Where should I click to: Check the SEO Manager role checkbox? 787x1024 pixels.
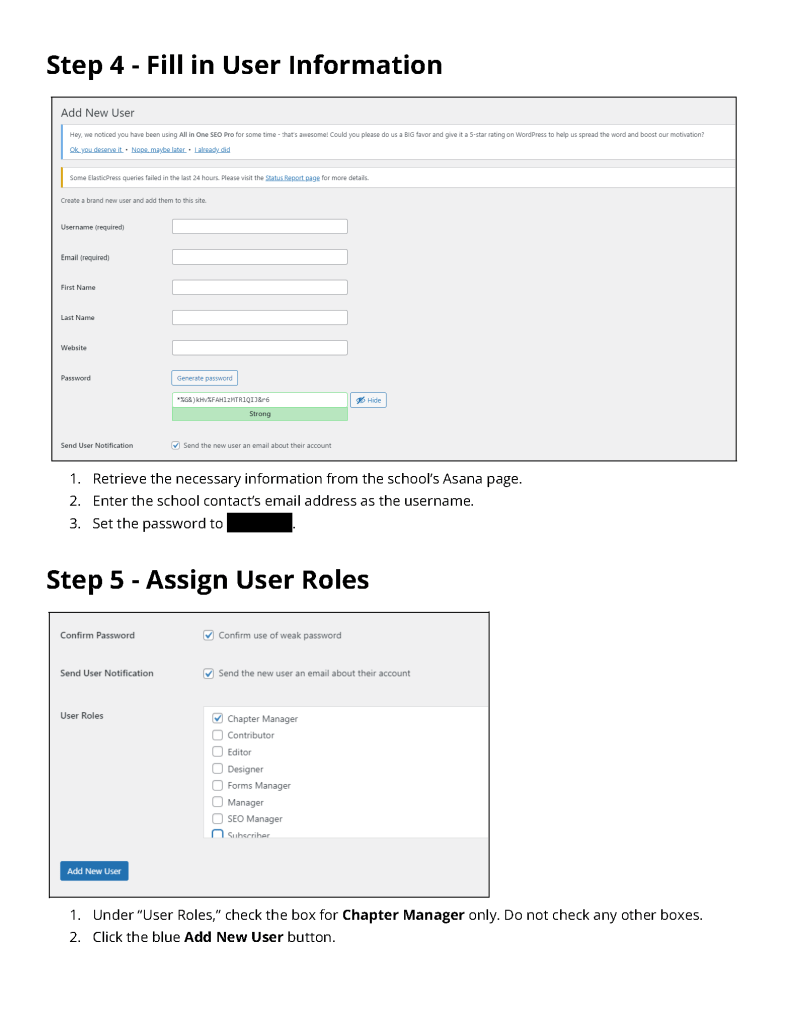pos(217,819)
